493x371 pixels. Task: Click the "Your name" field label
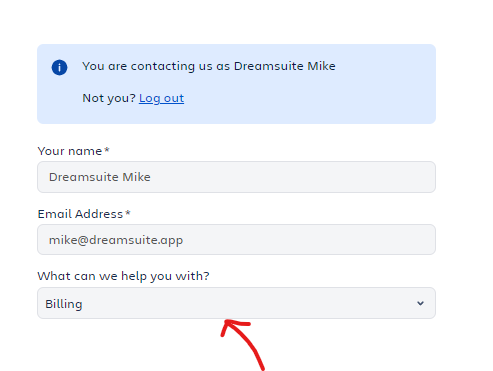70,151
